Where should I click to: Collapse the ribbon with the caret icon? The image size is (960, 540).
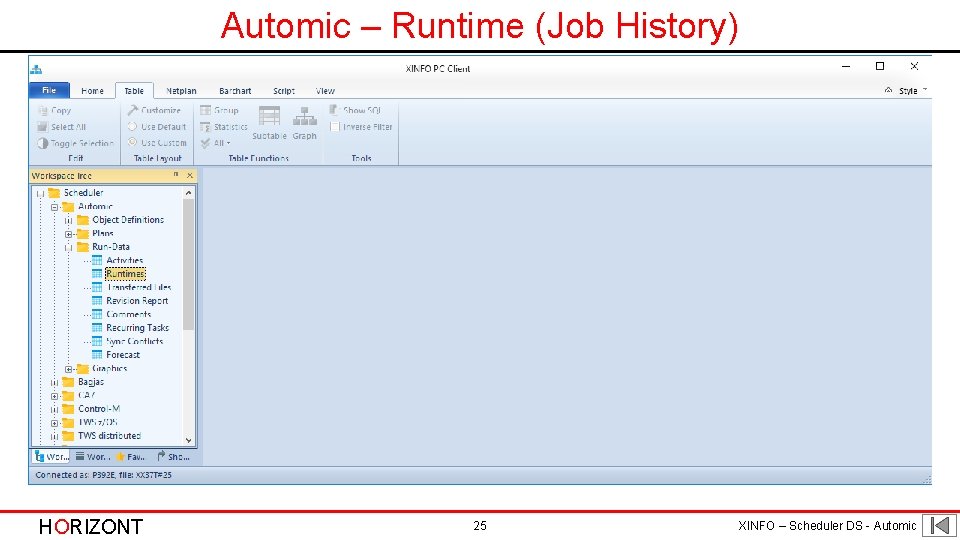(888, 90)
